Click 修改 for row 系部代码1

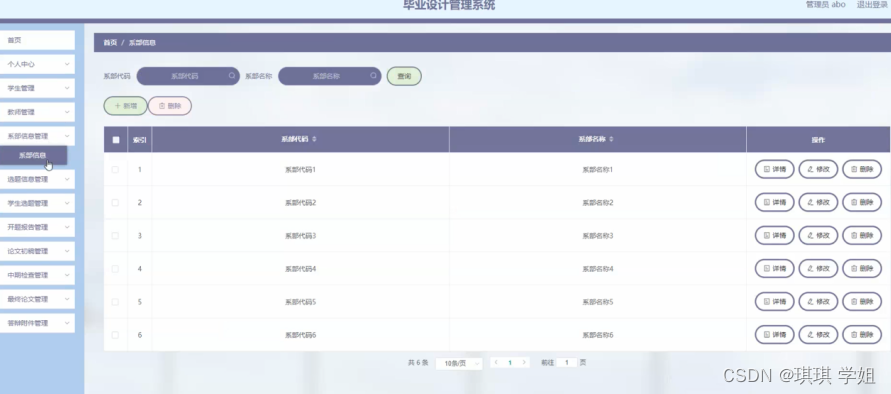[818, 169]
